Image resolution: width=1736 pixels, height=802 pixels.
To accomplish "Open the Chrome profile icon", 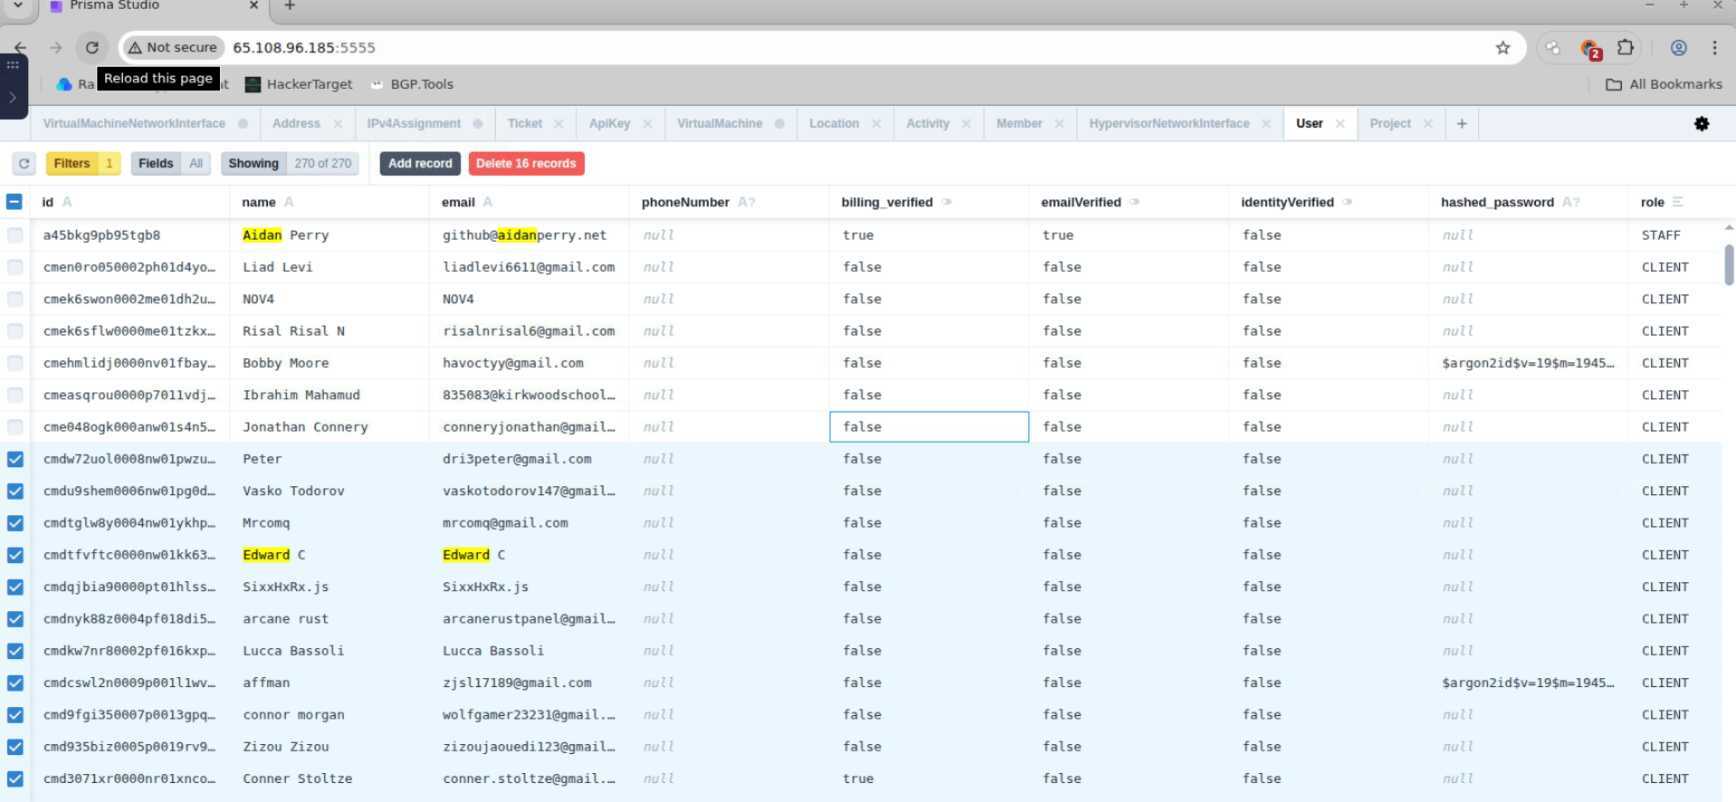I will [1678, 47].
